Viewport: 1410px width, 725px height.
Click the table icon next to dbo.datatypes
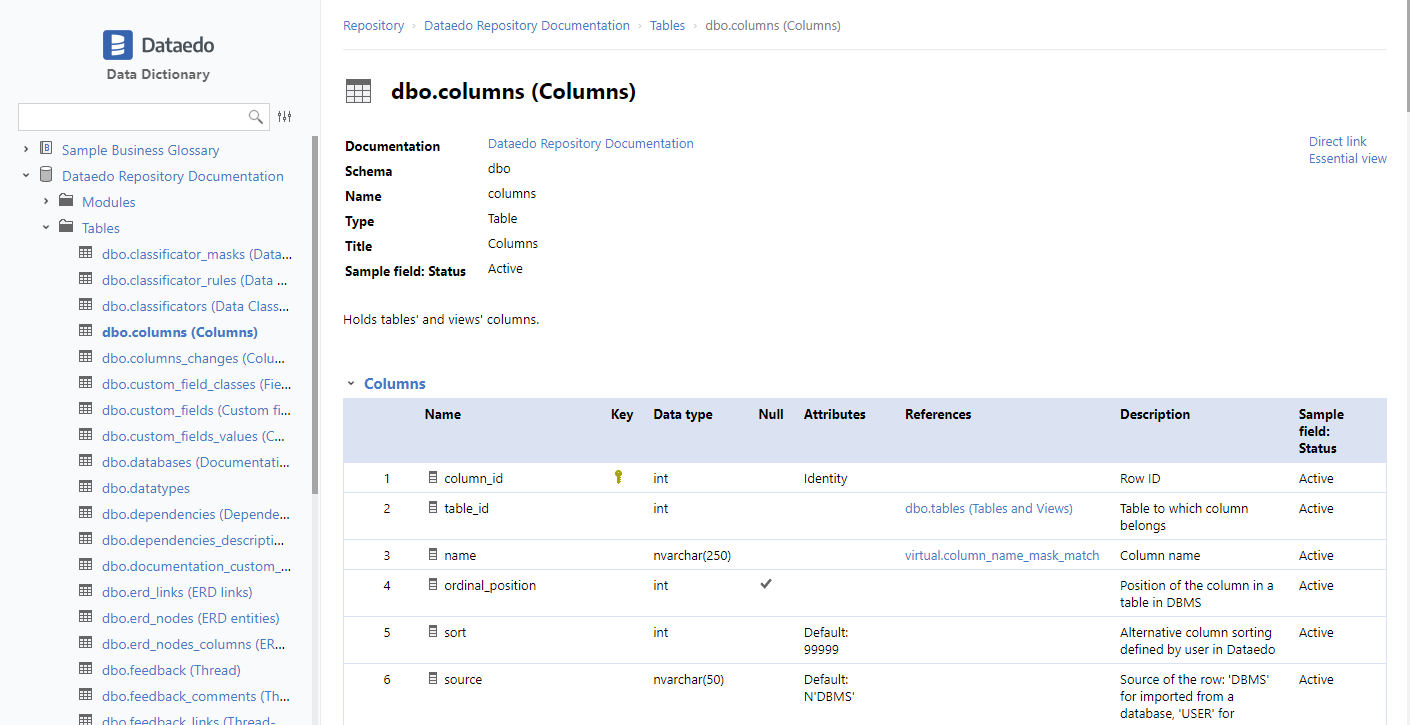(86, 488)
